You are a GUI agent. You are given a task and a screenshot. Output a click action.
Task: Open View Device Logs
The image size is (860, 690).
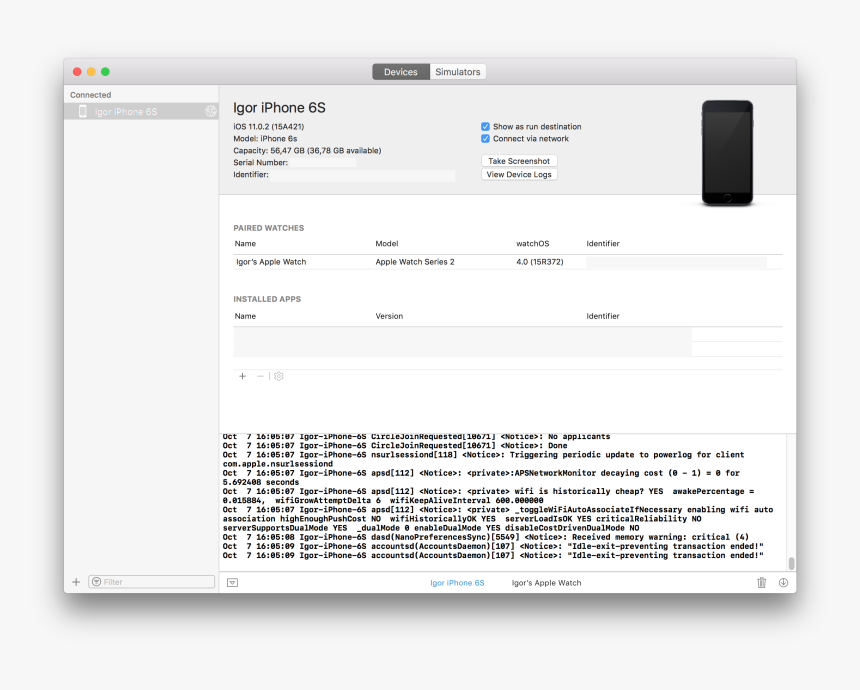click(519, 174)
